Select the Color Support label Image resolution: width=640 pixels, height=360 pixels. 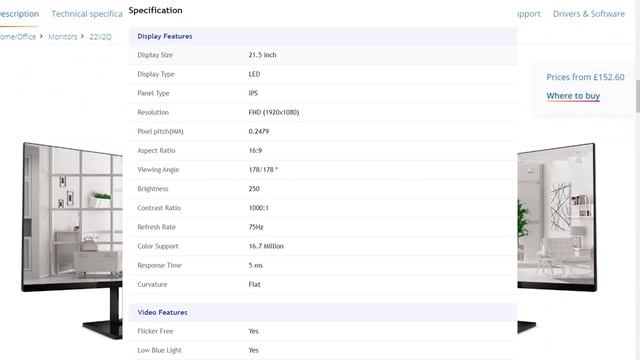(158, 247)
